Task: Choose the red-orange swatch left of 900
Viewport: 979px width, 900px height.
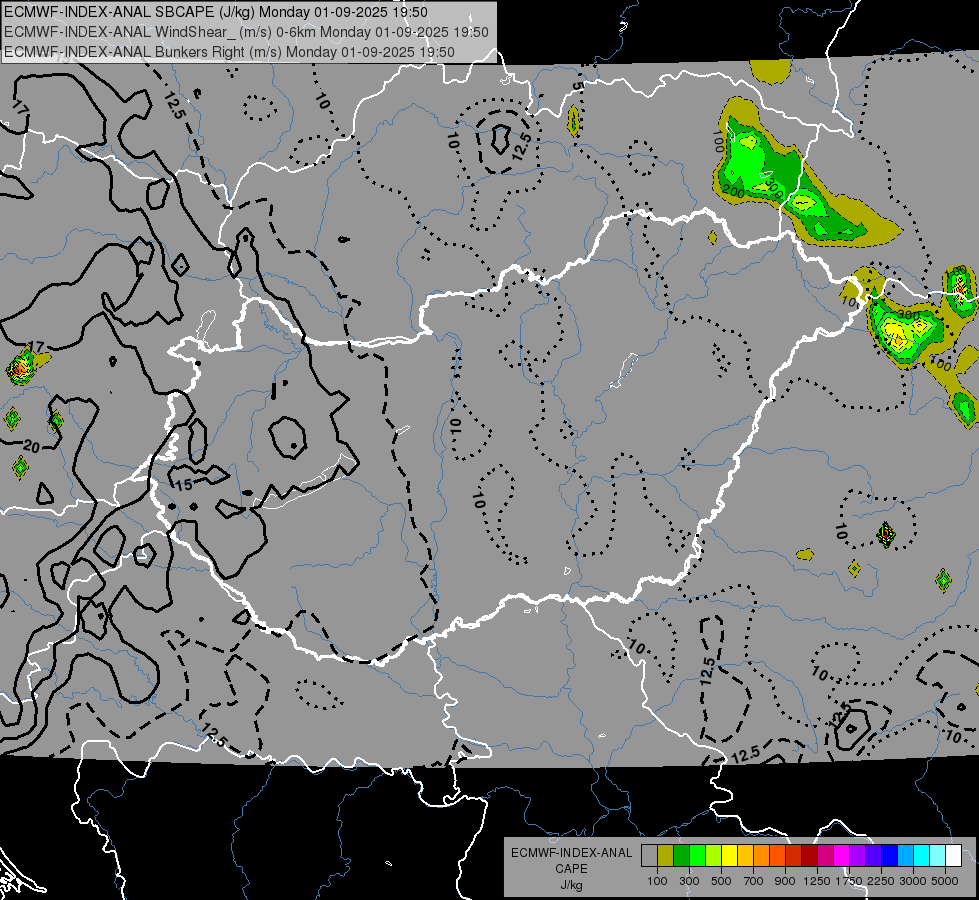Action: tap(777, 855)
